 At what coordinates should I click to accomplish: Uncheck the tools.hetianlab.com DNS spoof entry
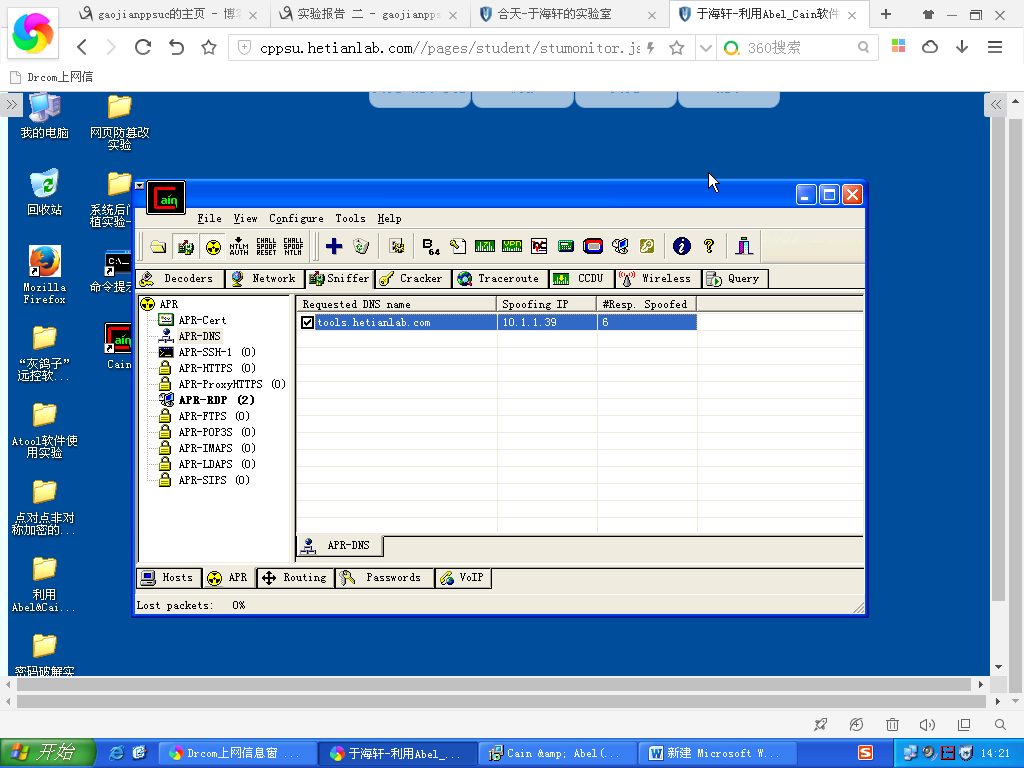click(307, 323)
